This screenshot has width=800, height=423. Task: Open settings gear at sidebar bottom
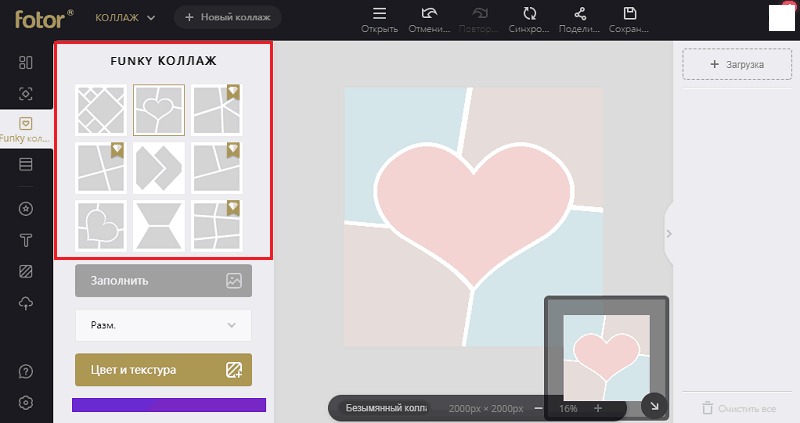click(x=26, y=402)
